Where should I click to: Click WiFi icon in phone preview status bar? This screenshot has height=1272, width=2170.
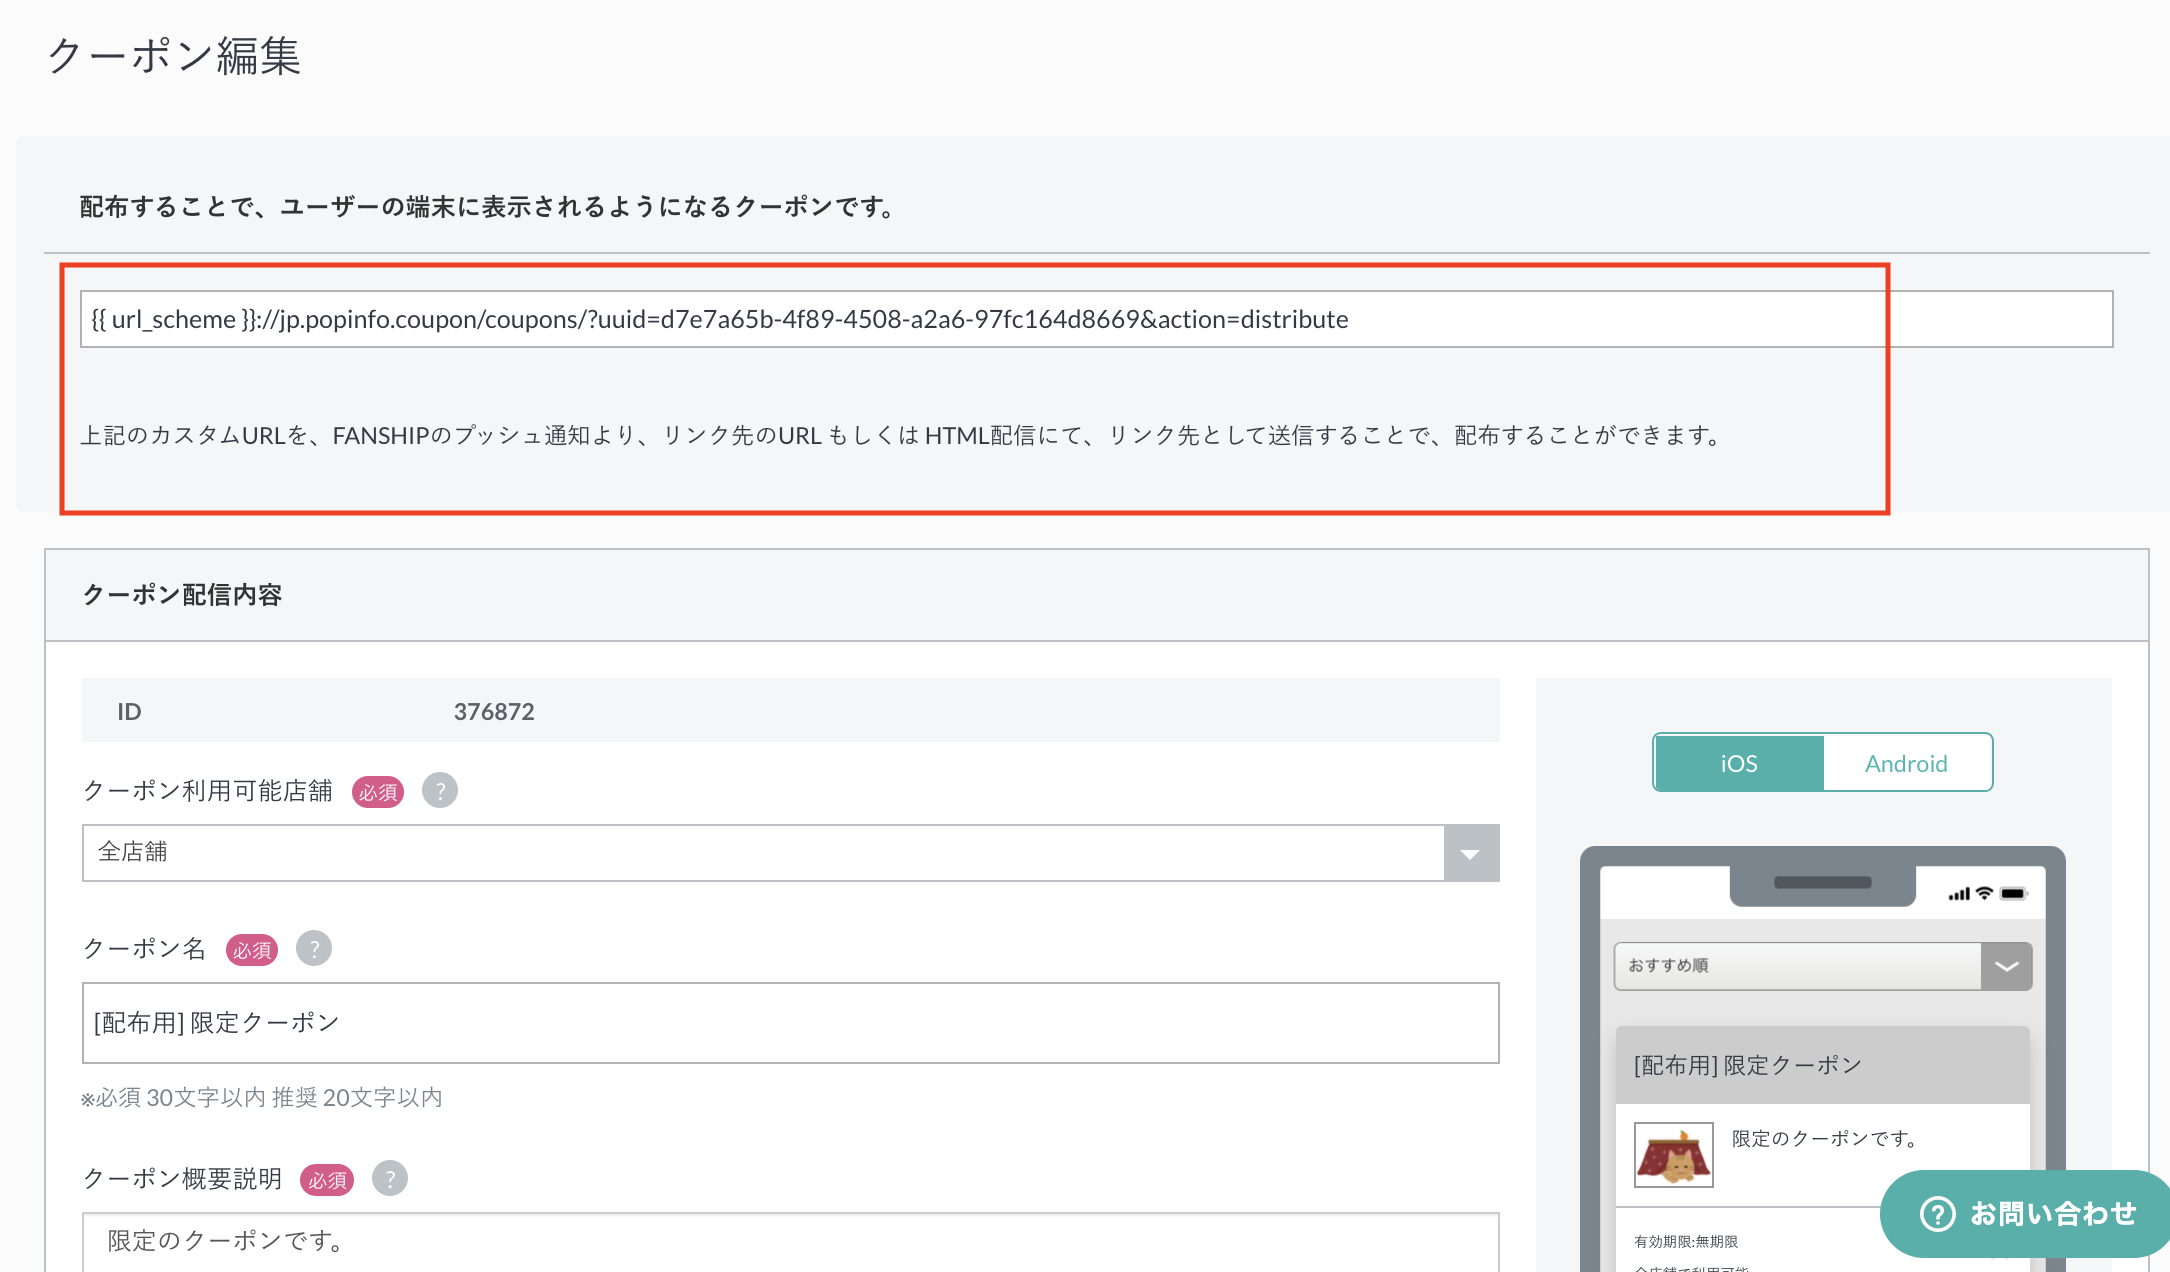coord(1984,893)
